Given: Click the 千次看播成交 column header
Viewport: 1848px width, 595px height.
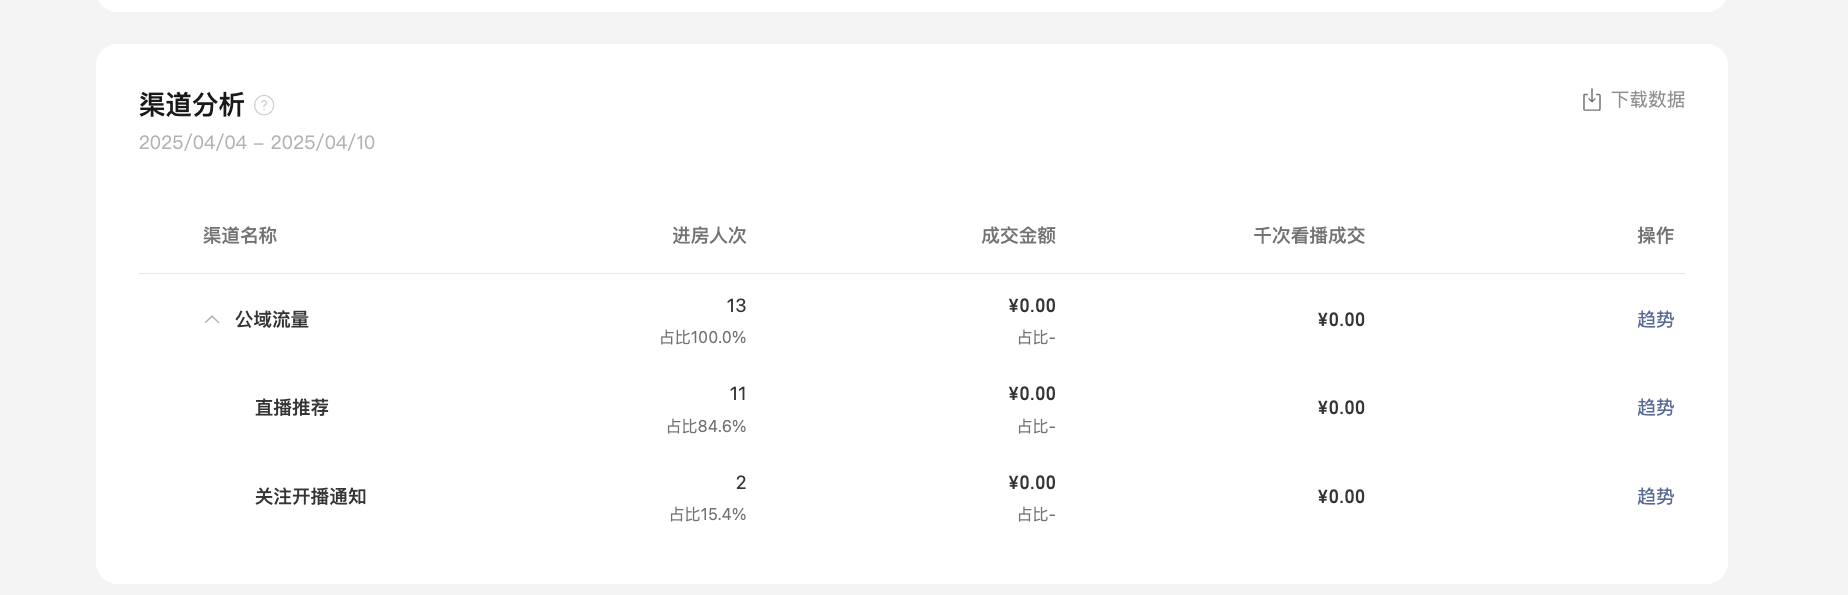Looking at the screenshot, I should (x=1309, y=236).
